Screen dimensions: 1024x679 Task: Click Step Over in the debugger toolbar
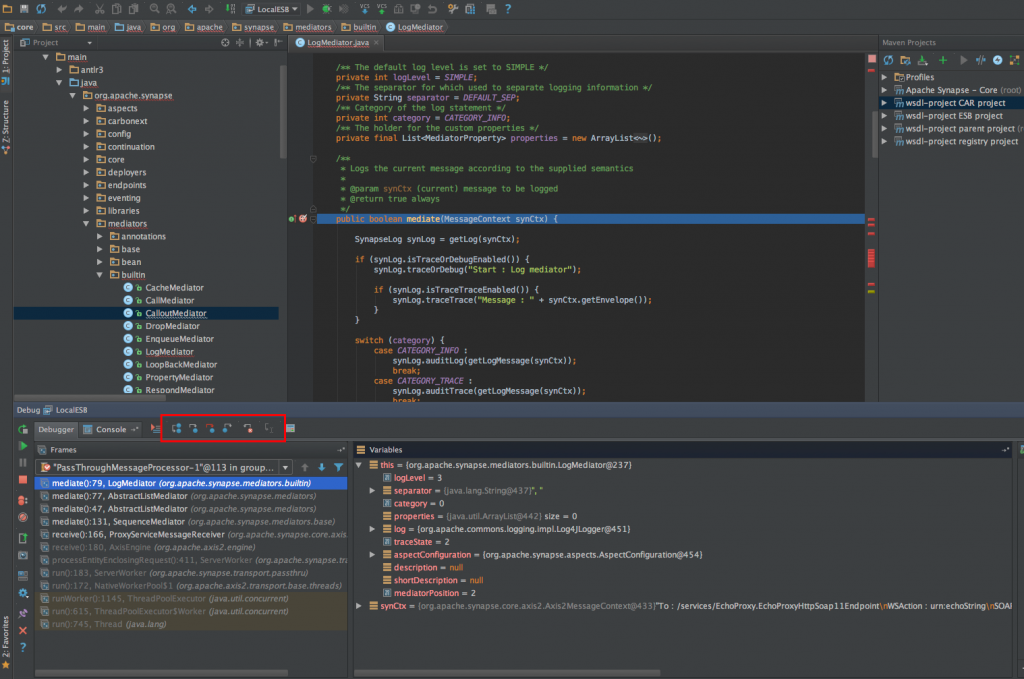coord(176,428)
